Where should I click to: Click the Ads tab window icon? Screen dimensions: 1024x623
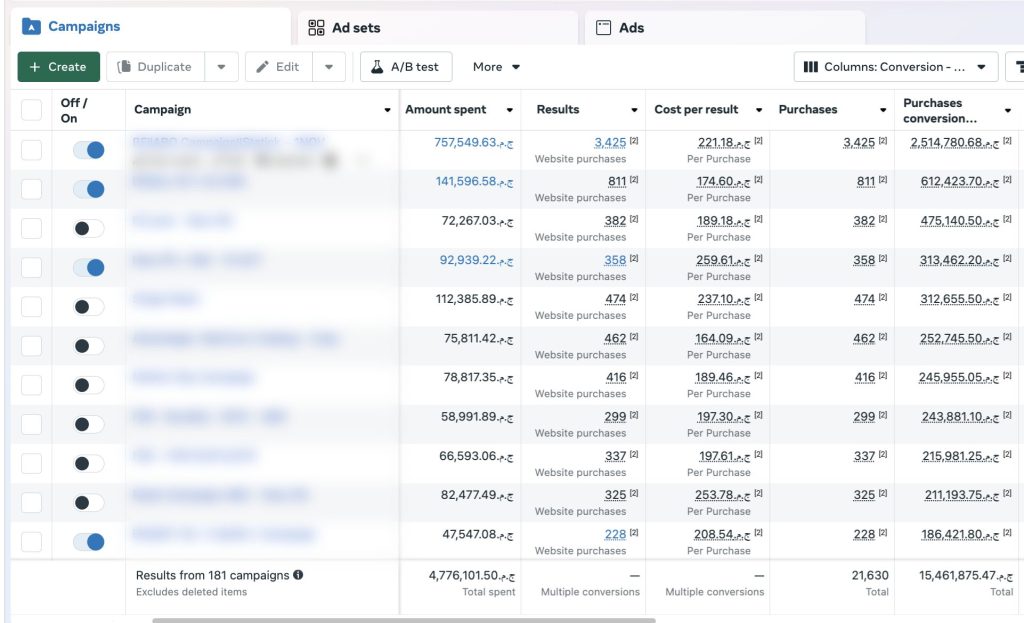tap(603, 28)
